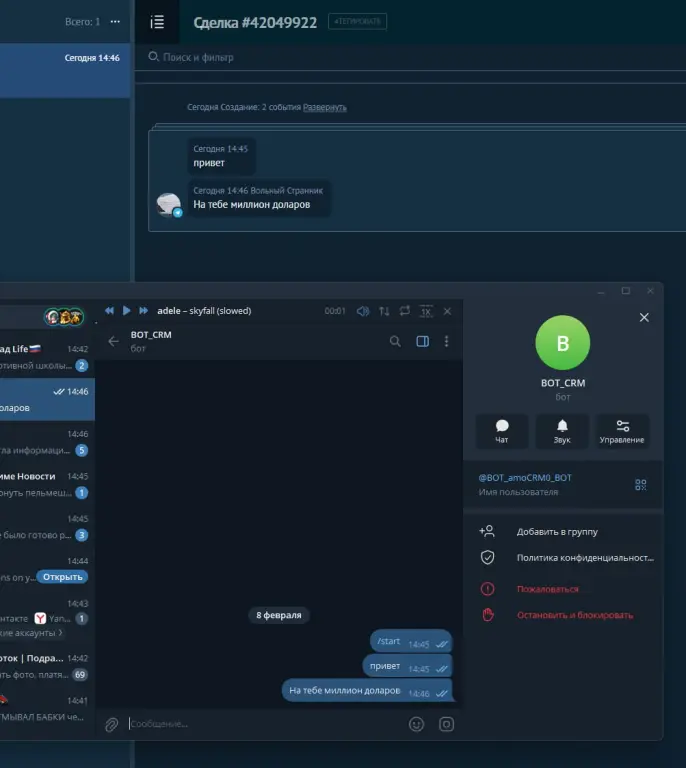
Task: Skip to the next audio track
Action: point(144,311)
